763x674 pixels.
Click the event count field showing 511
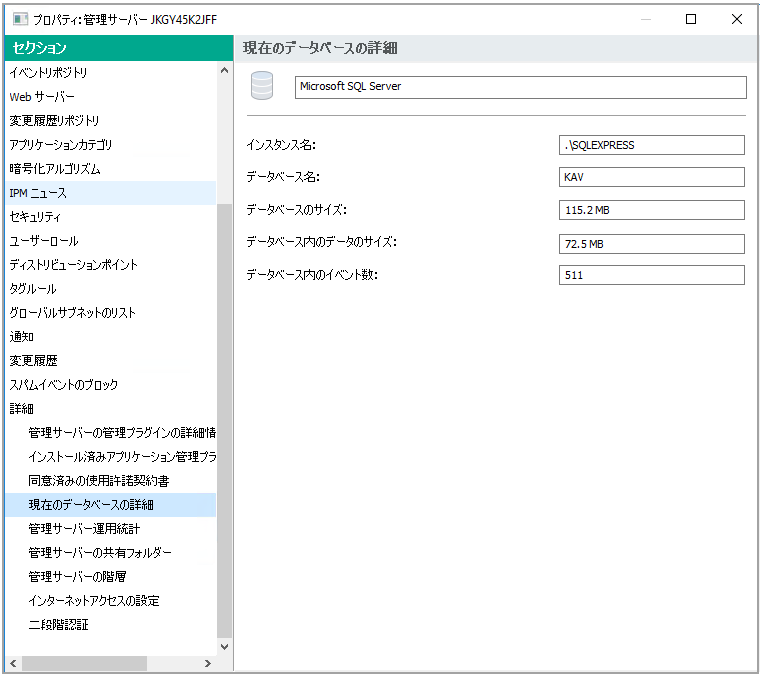(651, 275)
